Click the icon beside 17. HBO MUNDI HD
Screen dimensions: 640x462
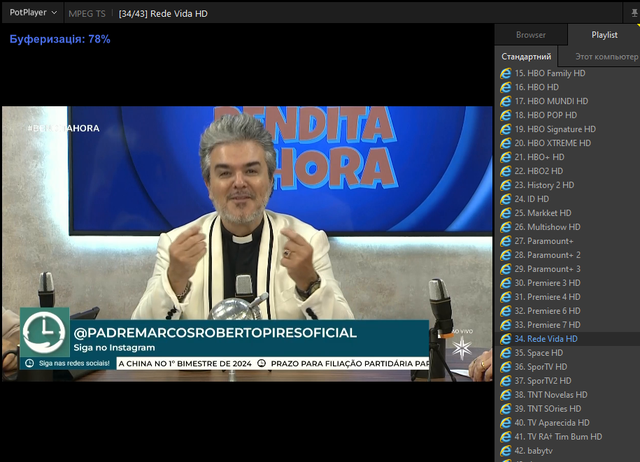click(x=505, y=101)
